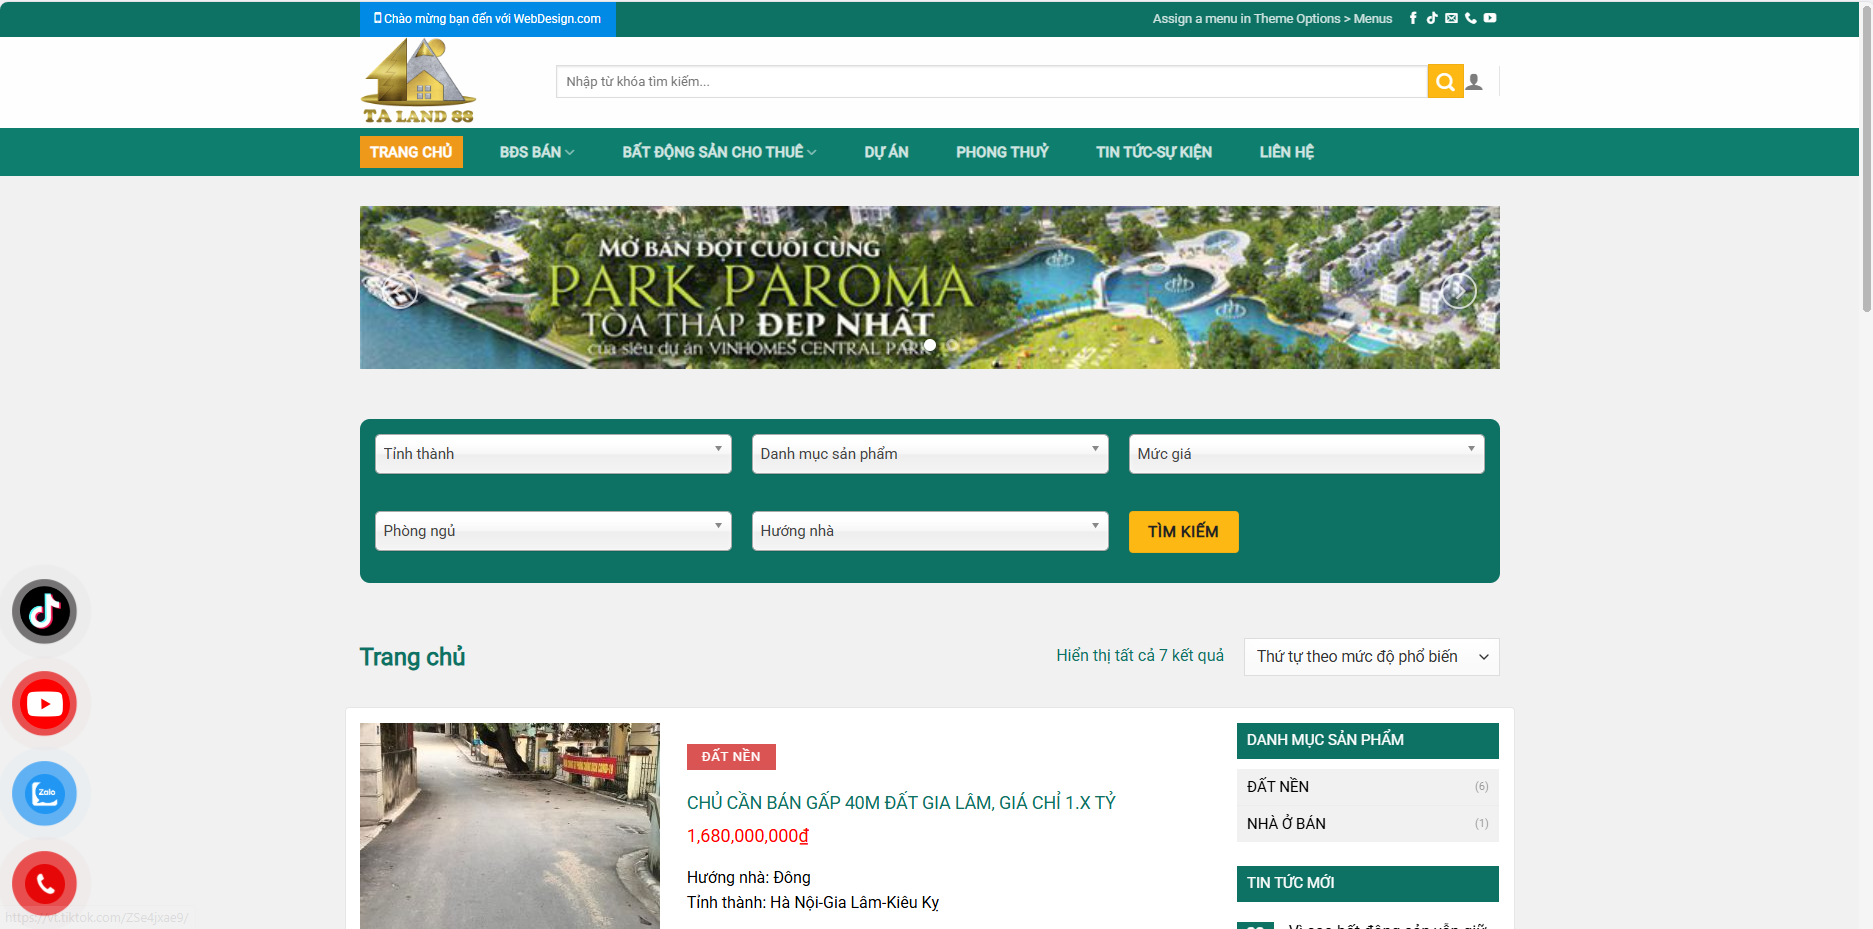Click the ĐẤT NỀN red tag label
The image size is (1873, 929).
pos(731,757)
